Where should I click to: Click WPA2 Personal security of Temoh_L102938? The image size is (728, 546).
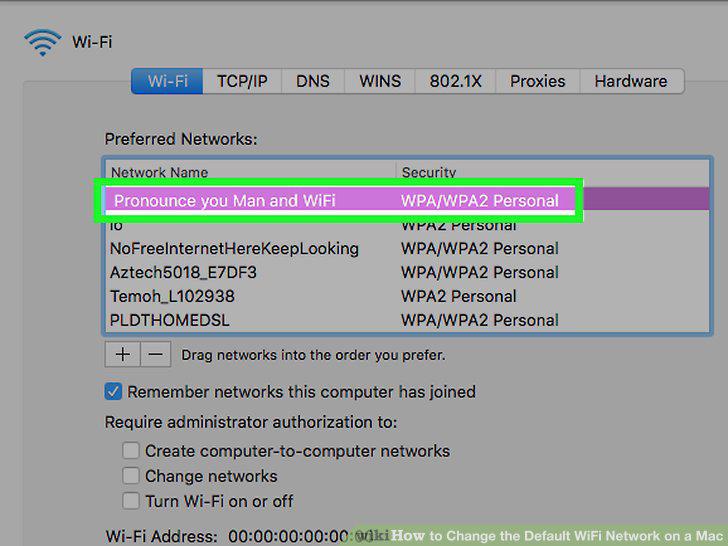tap(458, 297)
